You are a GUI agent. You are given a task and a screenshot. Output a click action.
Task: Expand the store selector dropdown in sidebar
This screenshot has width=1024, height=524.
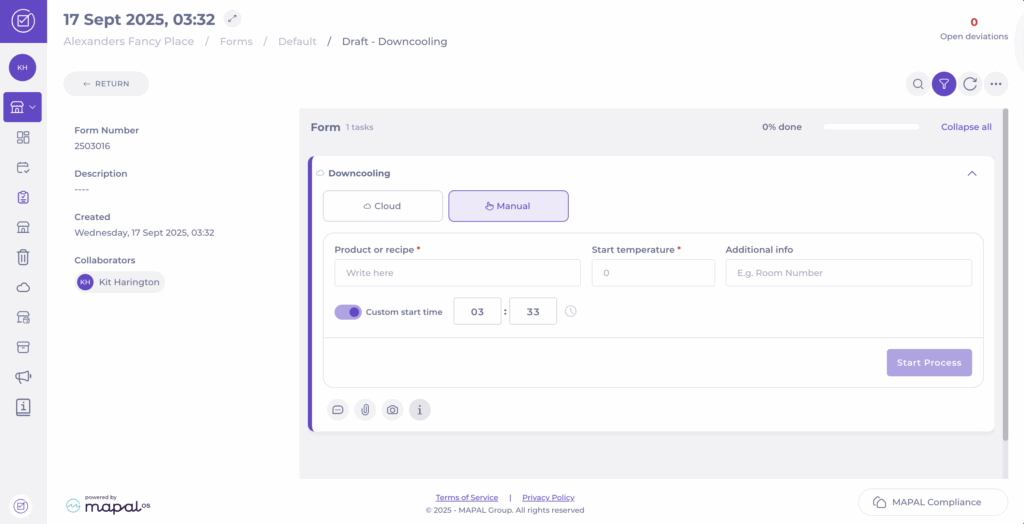click(x=23, y=106)
